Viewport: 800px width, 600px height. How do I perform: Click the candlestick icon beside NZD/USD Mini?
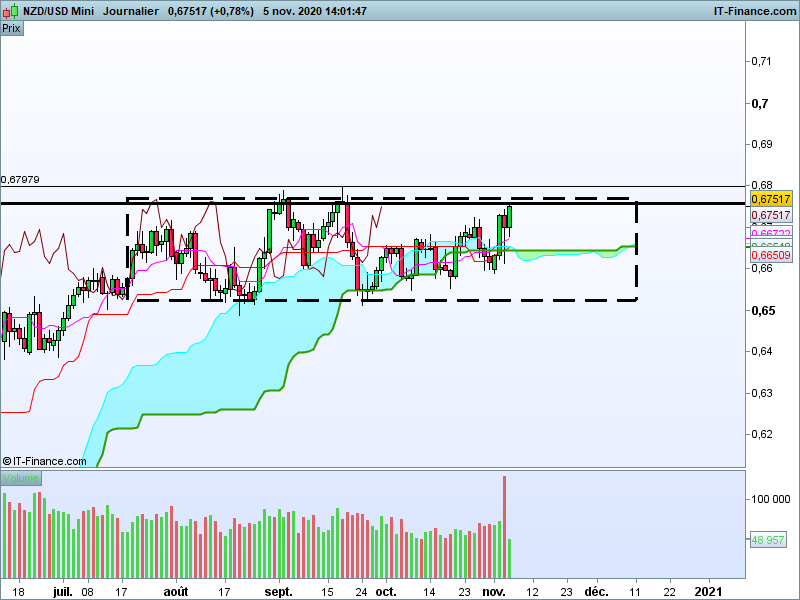coord(10,10)
